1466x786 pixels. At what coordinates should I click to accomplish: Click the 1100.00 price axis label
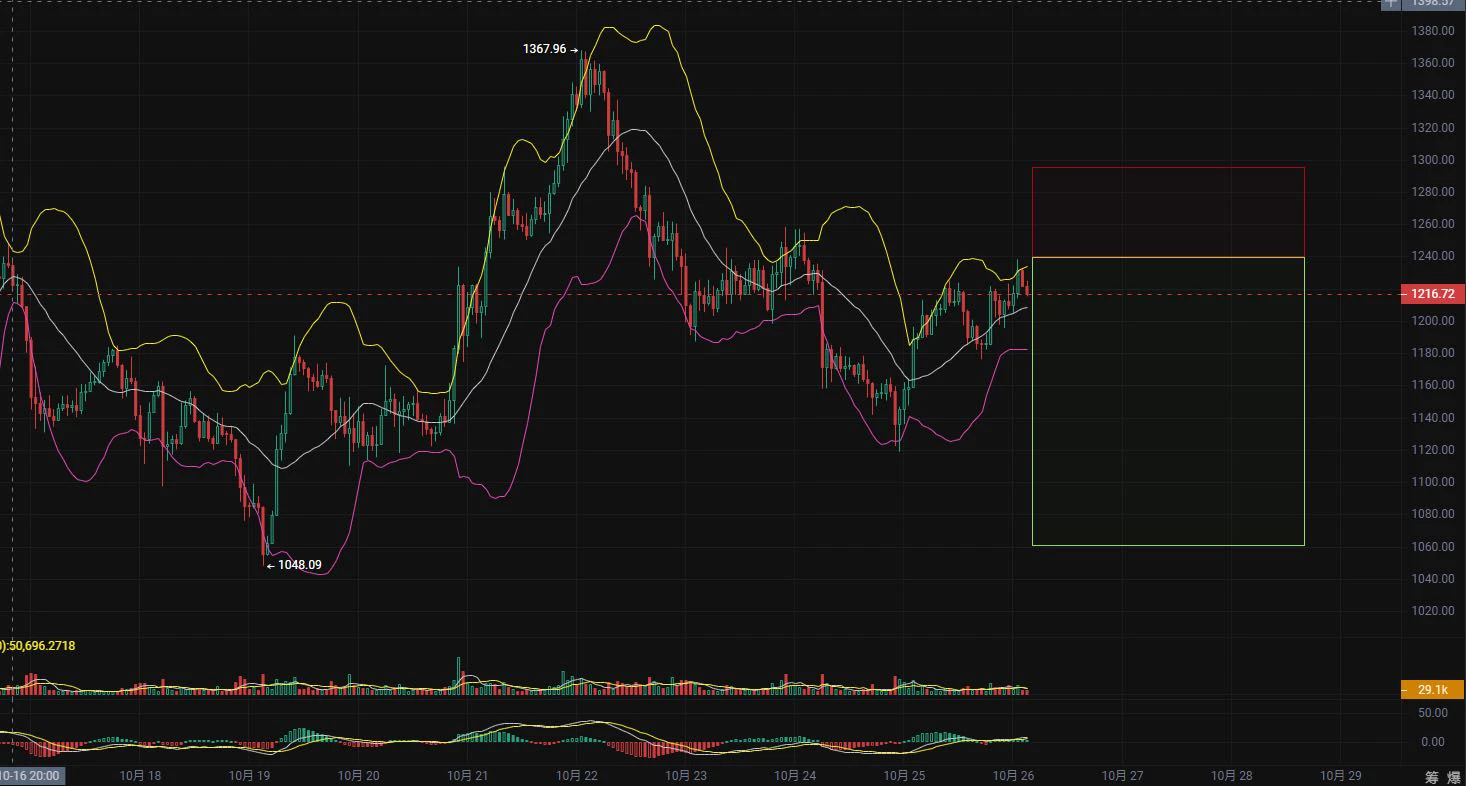(1433, 482)
